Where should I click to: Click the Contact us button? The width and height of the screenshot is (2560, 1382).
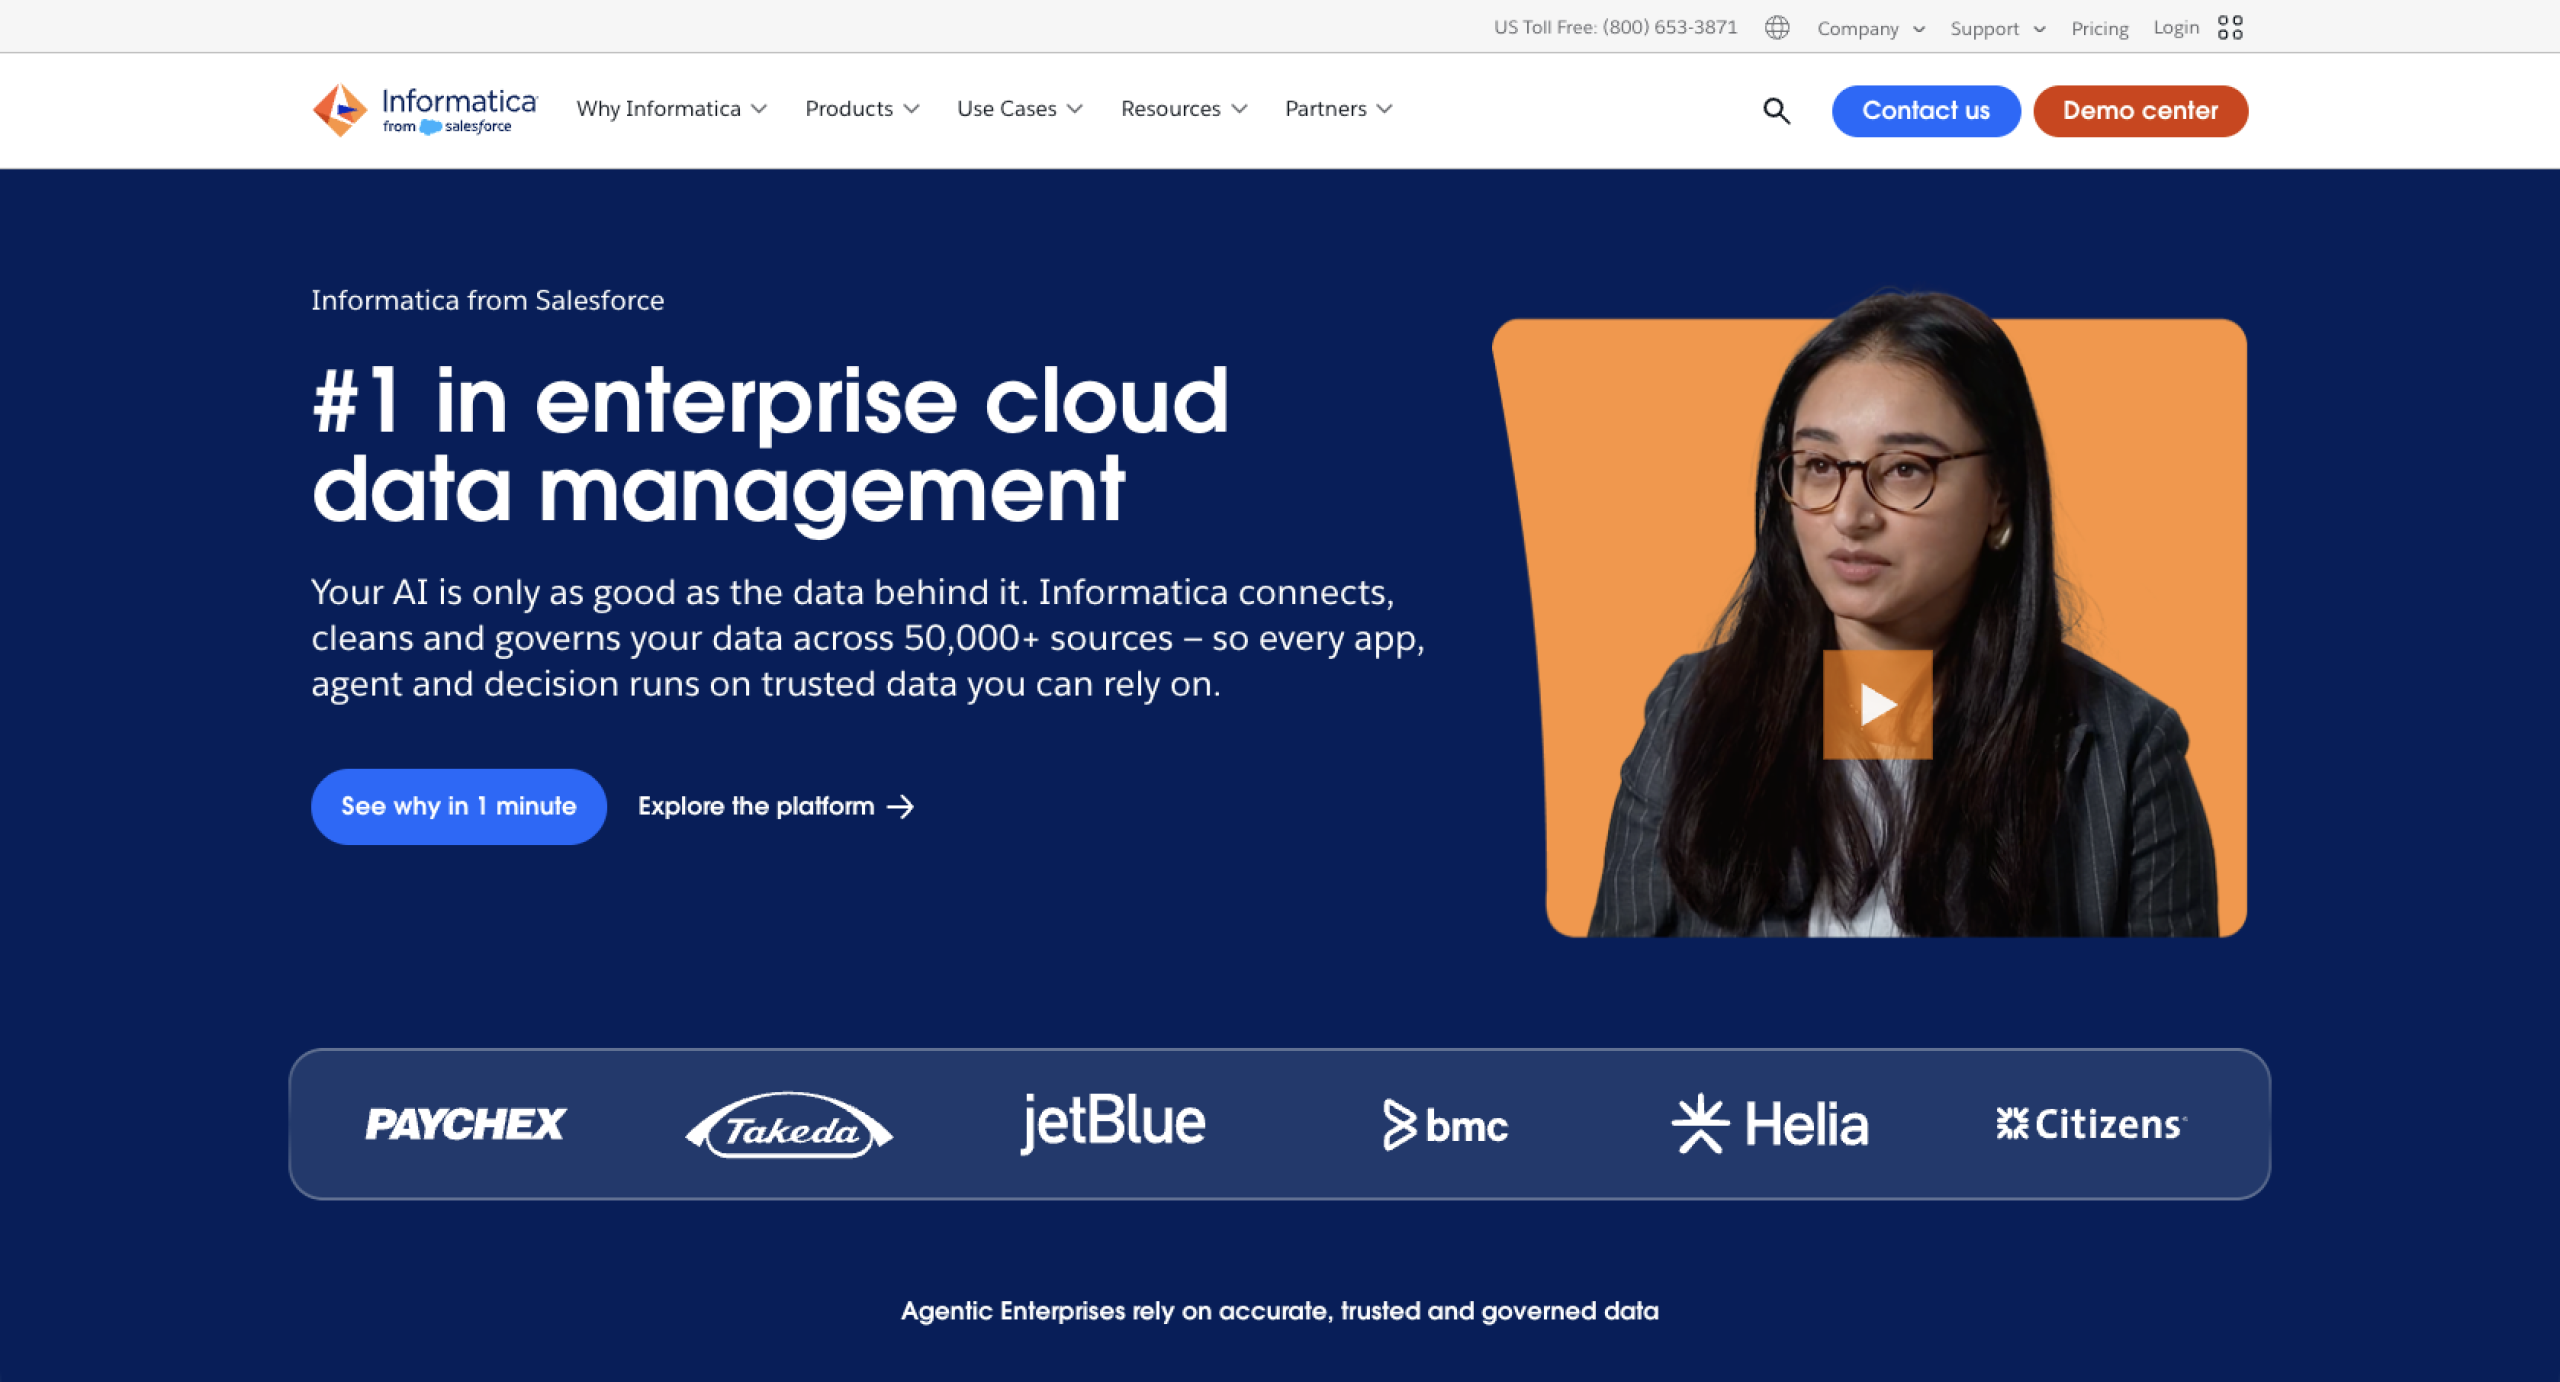coord(1926,110)
